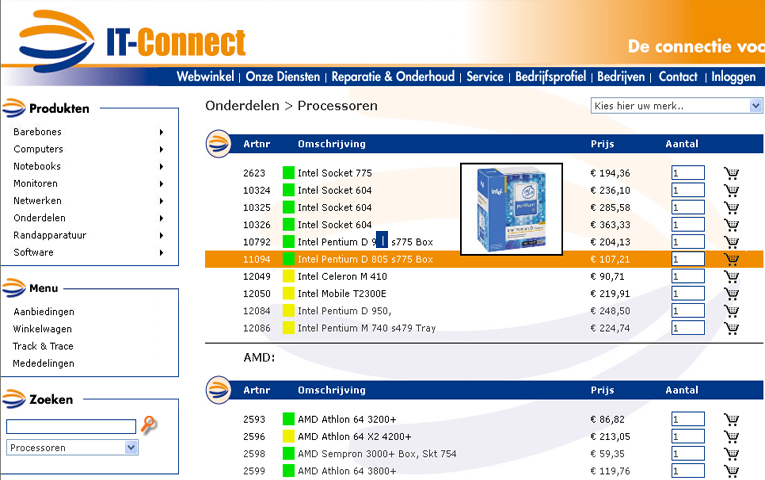Click quantity field for Intel Socket 775
Screen dimensions: 765x480
coord(688,173)
